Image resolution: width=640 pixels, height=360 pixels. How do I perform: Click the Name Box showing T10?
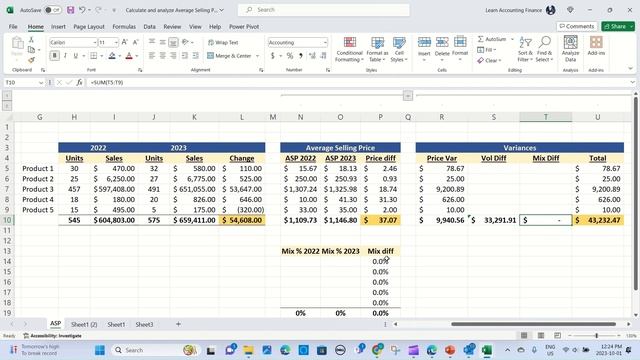tap(24, 82)
